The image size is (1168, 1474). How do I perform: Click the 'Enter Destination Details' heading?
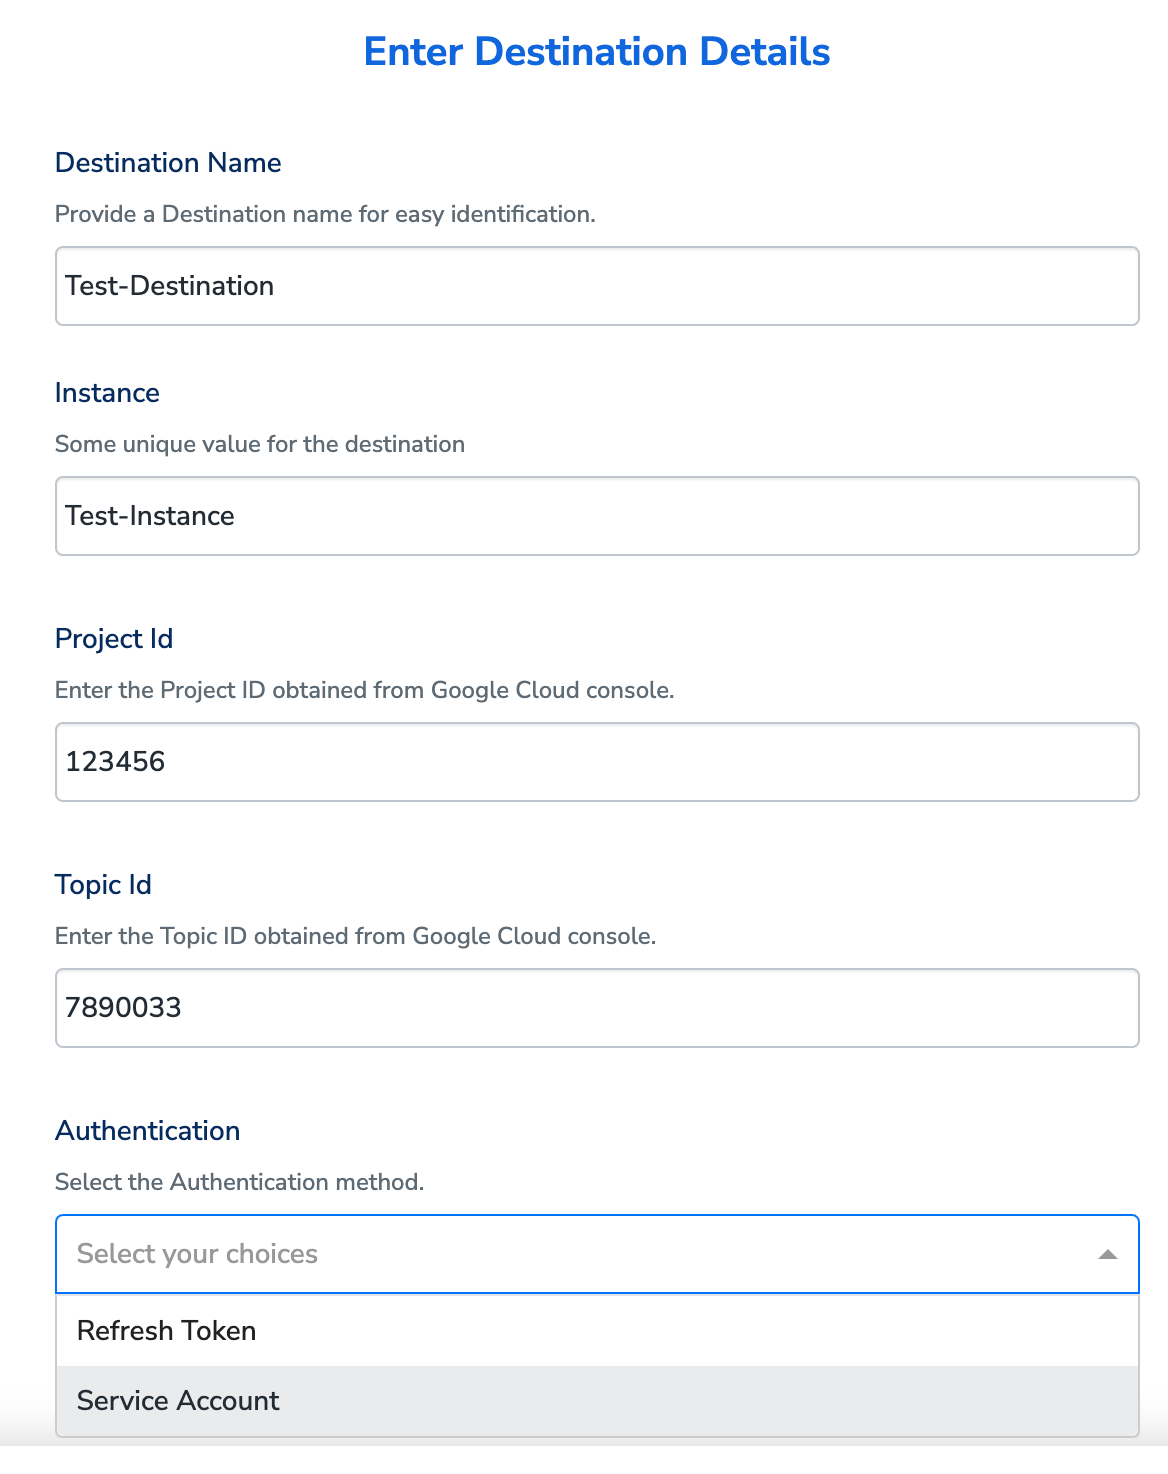coord(597,52)
